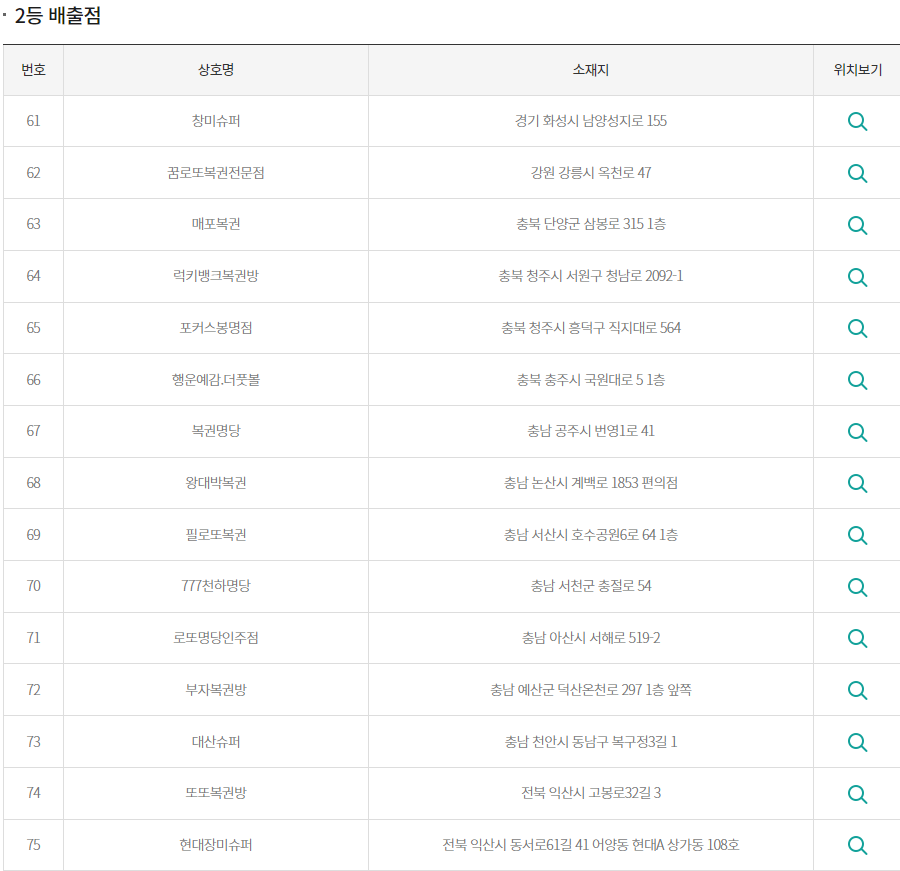Select store name 복권명당
The width and height of the screenshot is (900, 871).
(x=216, y=431)
